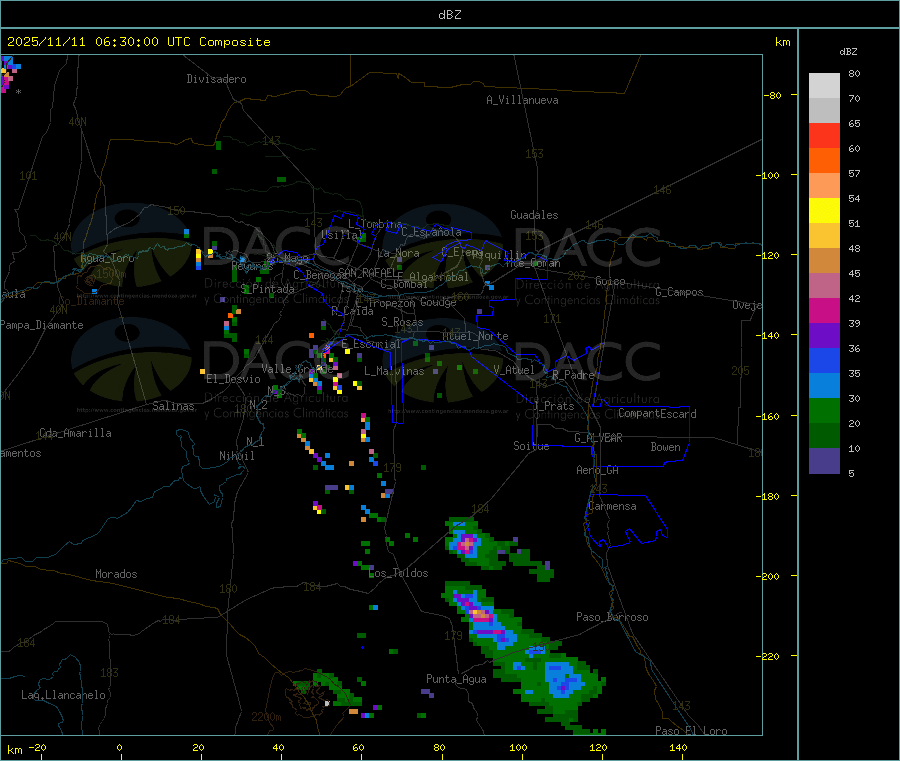Click the El_Desvio location label
This screenshot has height=761, width=900.
point(233,379)
